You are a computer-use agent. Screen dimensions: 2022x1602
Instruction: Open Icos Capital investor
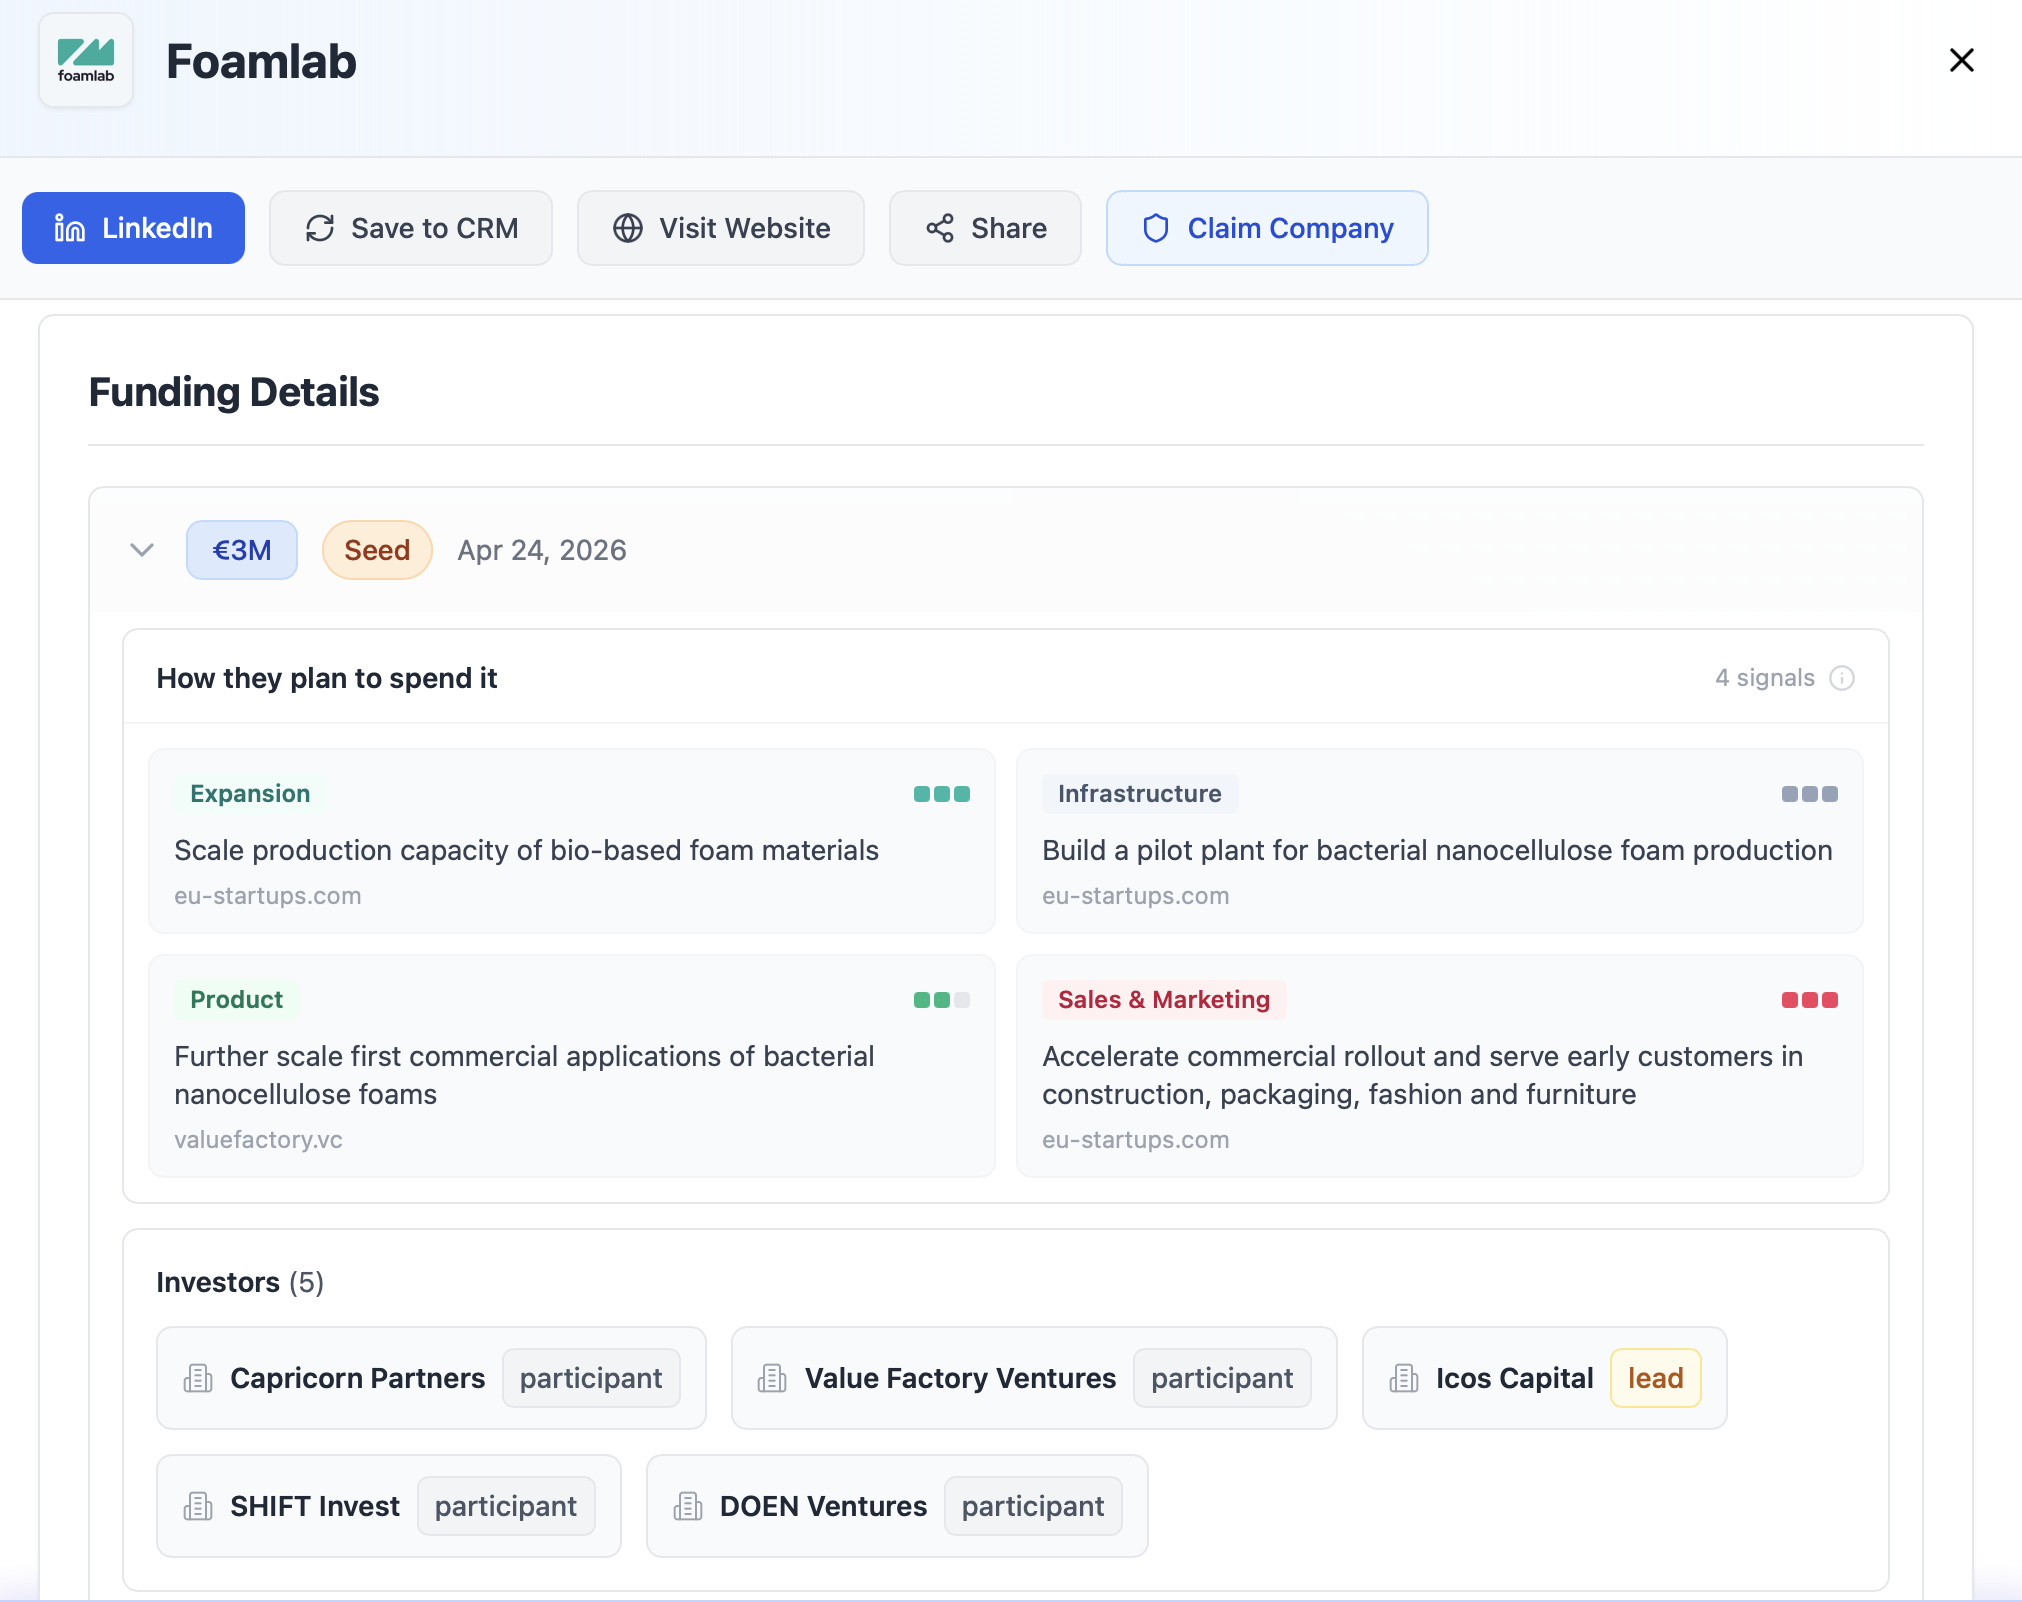coord(1515,1378)
